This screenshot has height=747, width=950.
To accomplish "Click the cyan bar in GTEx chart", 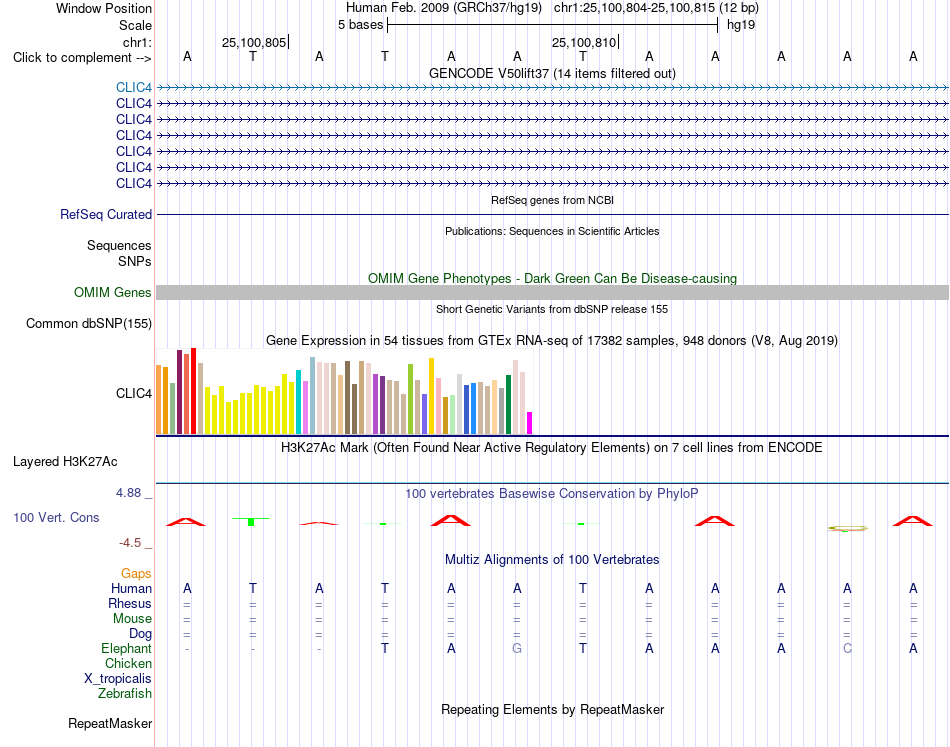I will tap(298, 402).
